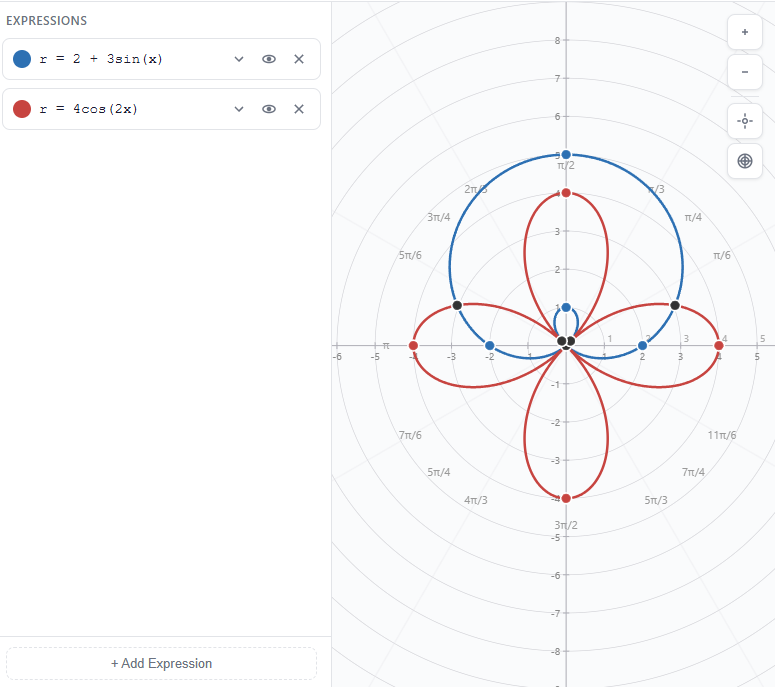This screenshot has height=687, width=775.
Task: Click the black intersection point on the right
Action: coord(675,305)
